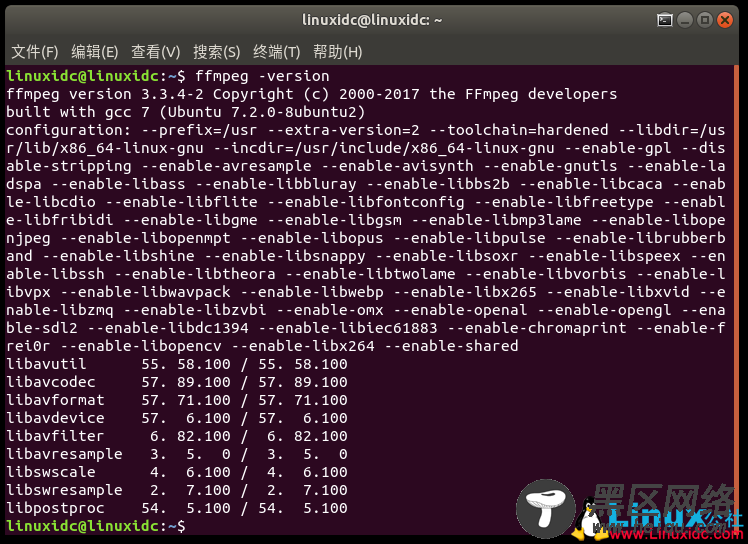Open the 编辑(E) menu
Screen dimensions: 748x544
(94, 52)
